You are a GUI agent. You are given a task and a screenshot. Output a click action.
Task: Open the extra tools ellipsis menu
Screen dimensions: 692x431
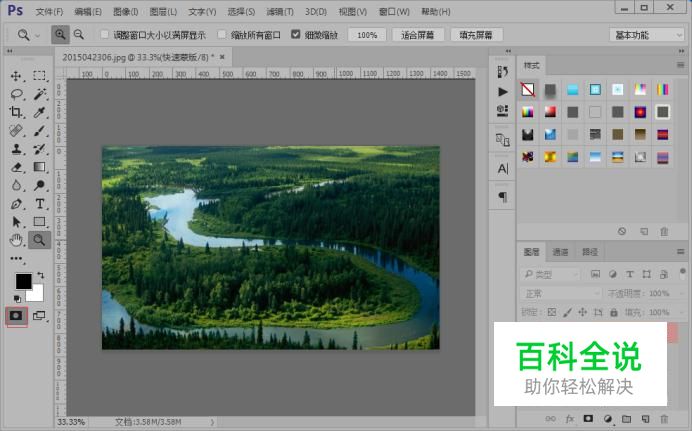16,259
